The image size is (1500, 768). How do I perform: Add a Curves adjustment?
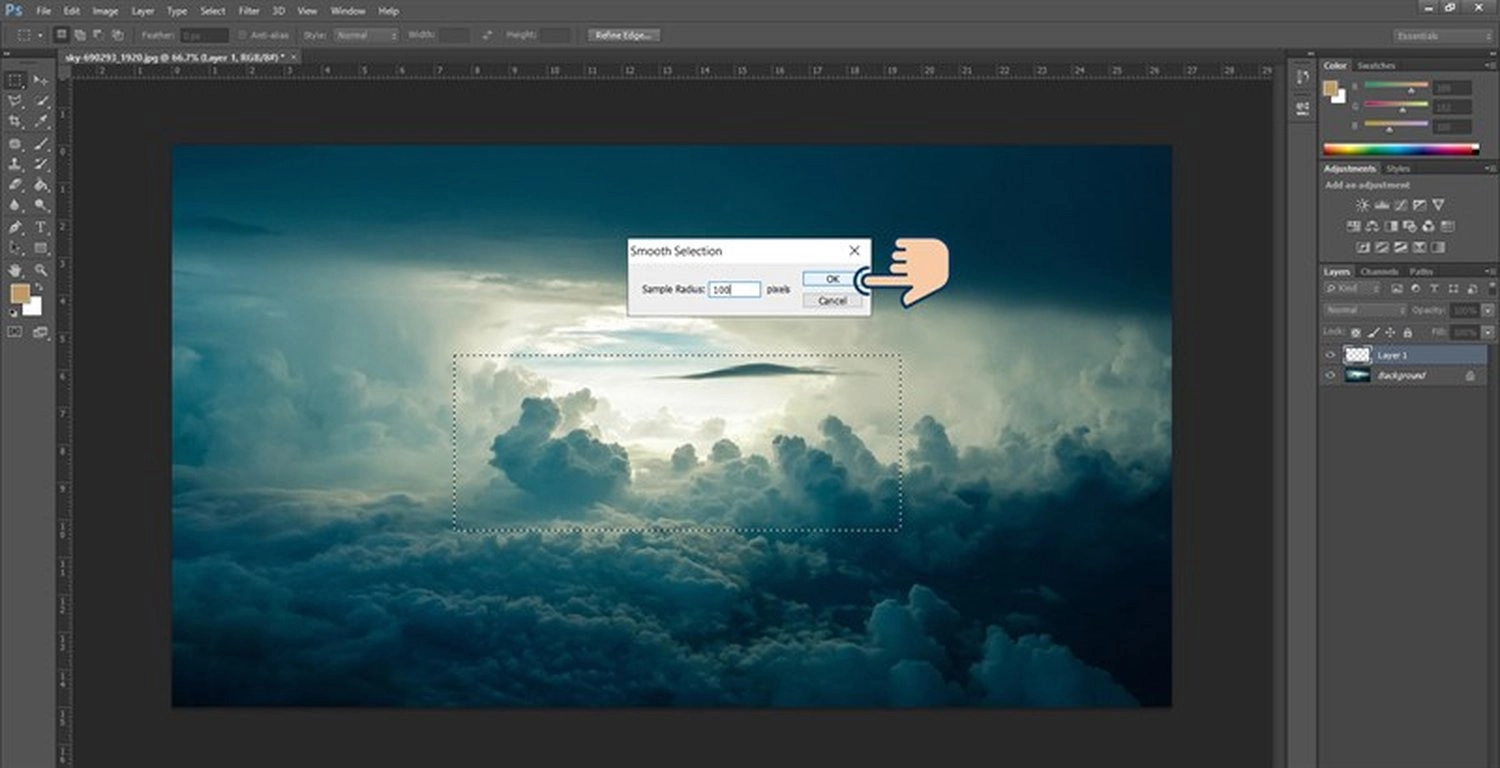[x=1401, y=205]
